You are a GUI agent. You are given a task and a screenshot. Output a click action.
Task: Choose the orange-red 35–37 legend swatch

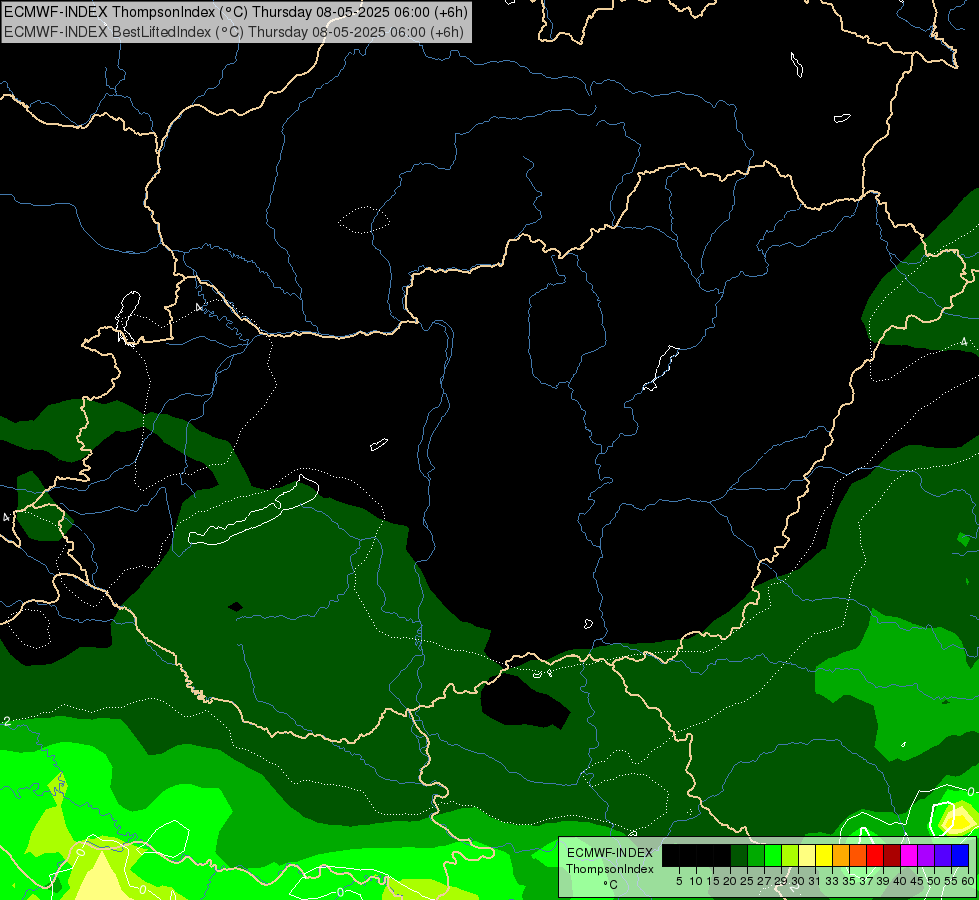click(858, 855)
